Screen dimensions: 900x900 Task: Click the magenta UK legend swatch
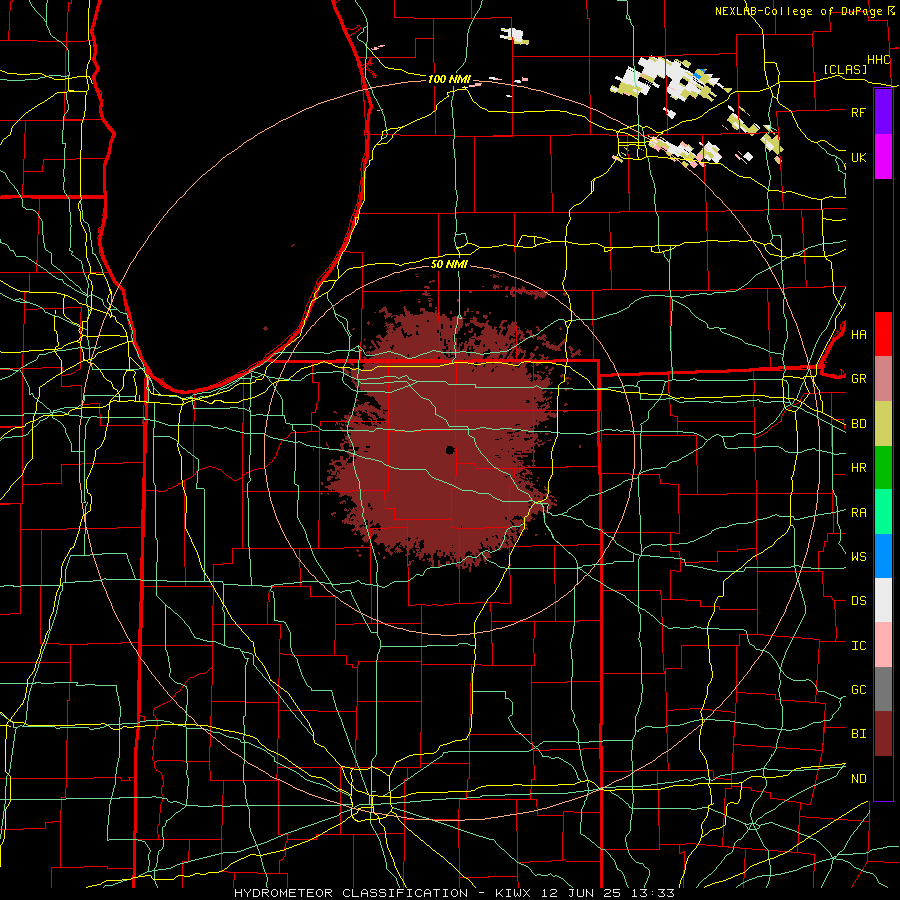[x=883, y=157]
